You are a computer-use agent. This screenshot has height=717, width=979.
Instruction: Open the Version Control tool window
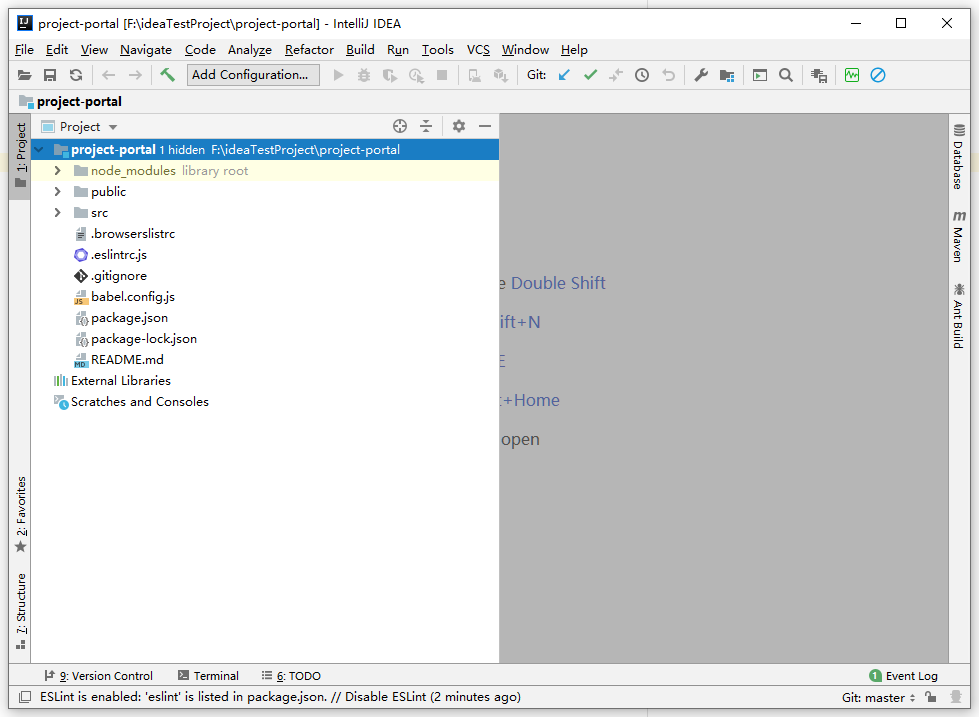pyautogui.click(x=99, y=676)
